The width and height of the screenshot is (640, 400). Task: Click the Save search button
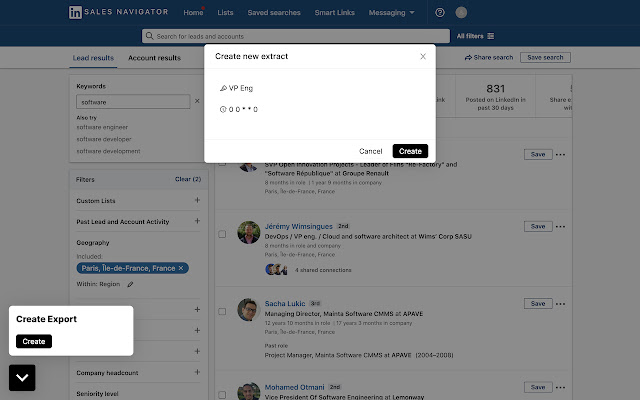click(x=545, y=58)
